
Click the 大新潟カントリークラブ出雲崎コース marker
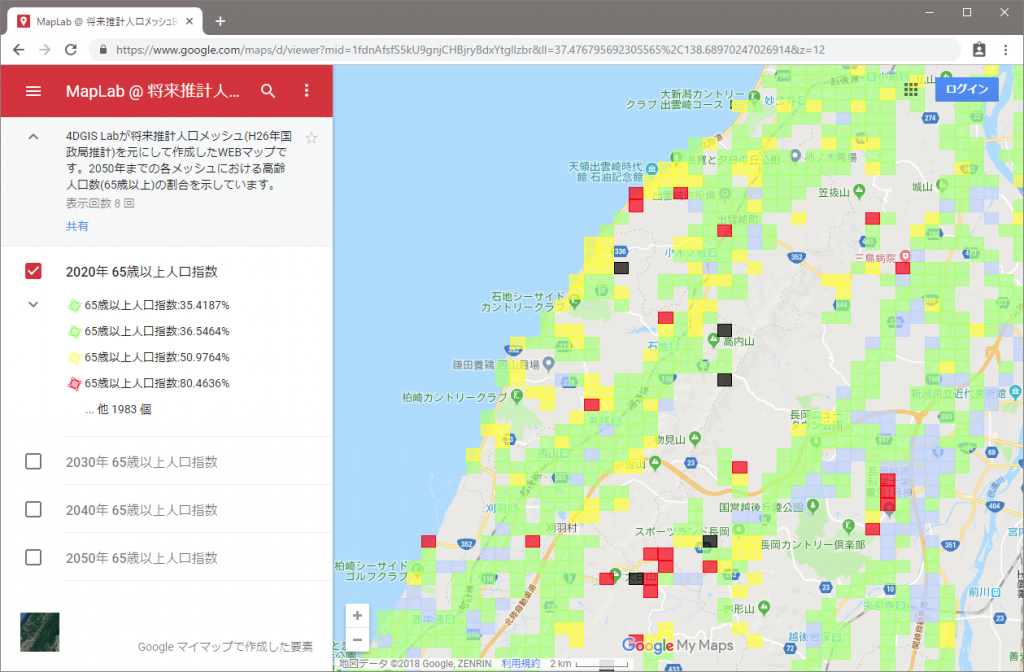pyautogui.click(x=754, y=97)
